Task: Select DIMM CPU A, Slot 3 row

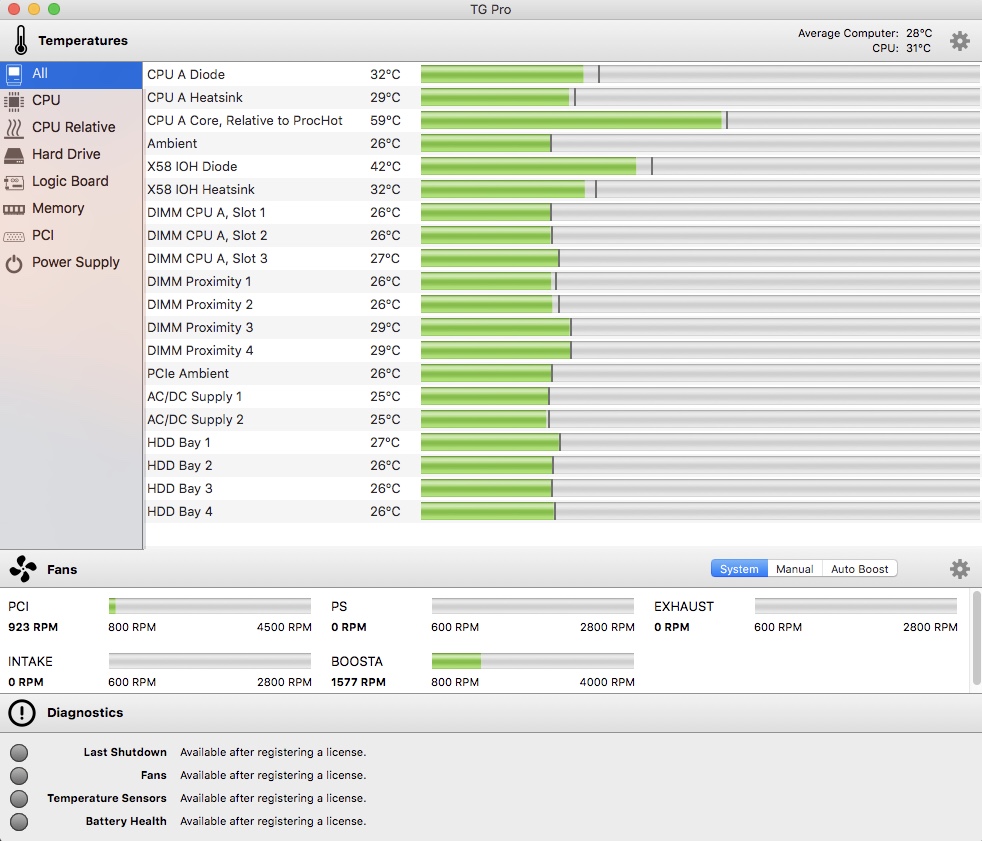Action: (x=562, y=259)
